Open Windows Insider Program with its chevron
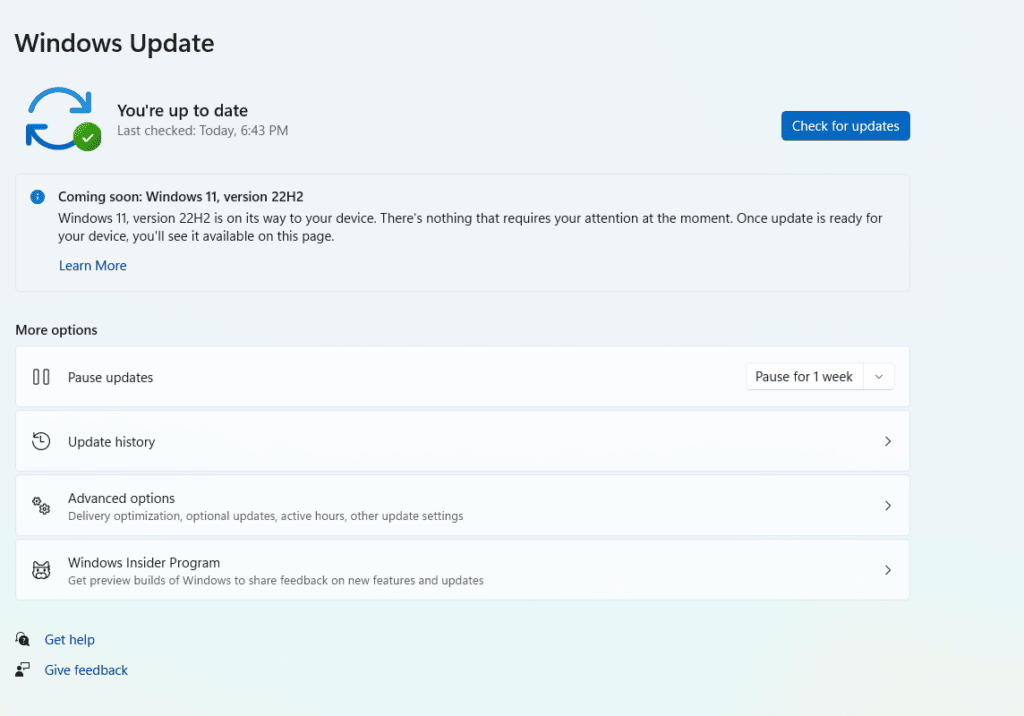This screenshot has width=1024, height=716. (x=887, y=570)
